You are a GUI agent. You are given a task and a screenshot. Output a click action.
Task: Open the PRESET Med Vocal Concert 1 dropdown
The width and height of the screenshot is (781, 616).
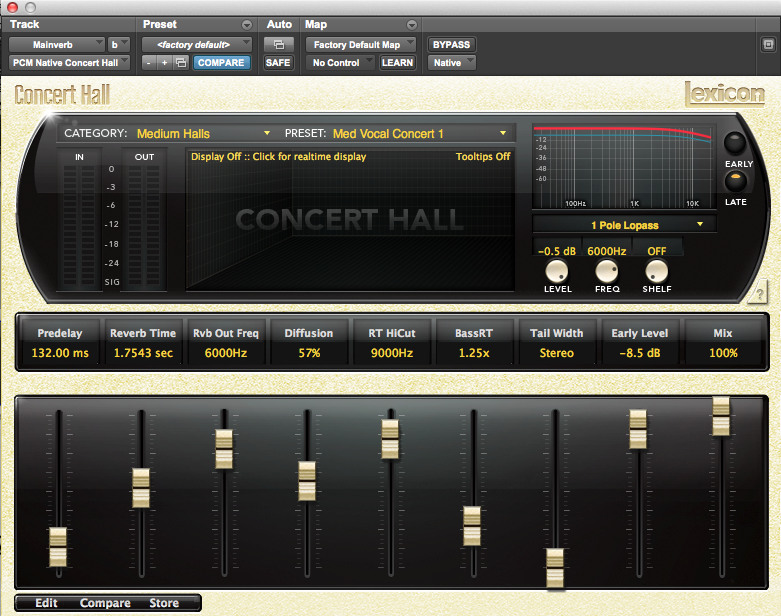pyautogui.click(x=420, y=134)
